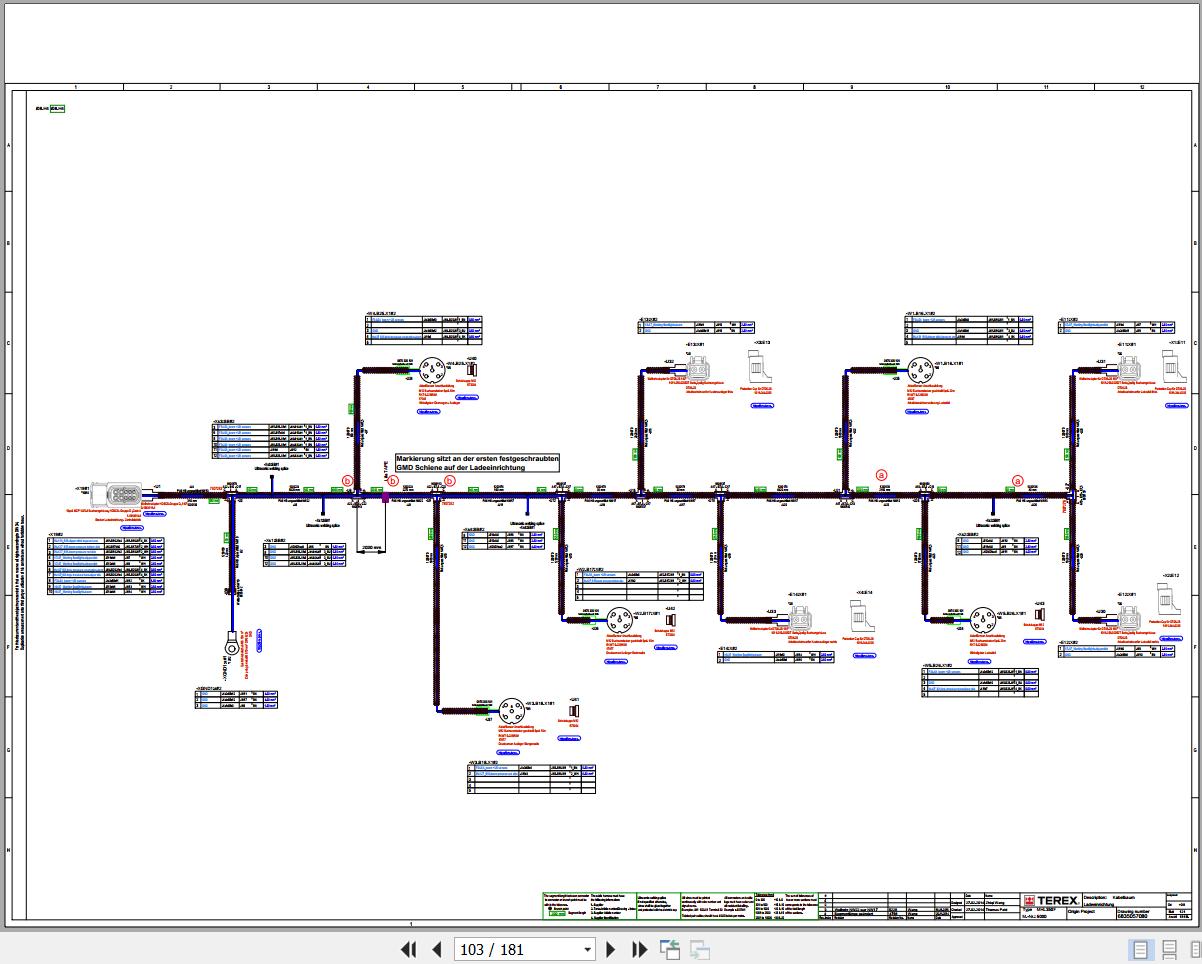1202x964 pixels.
Task: Enable single page view mode
Action: pos(1139,949)
